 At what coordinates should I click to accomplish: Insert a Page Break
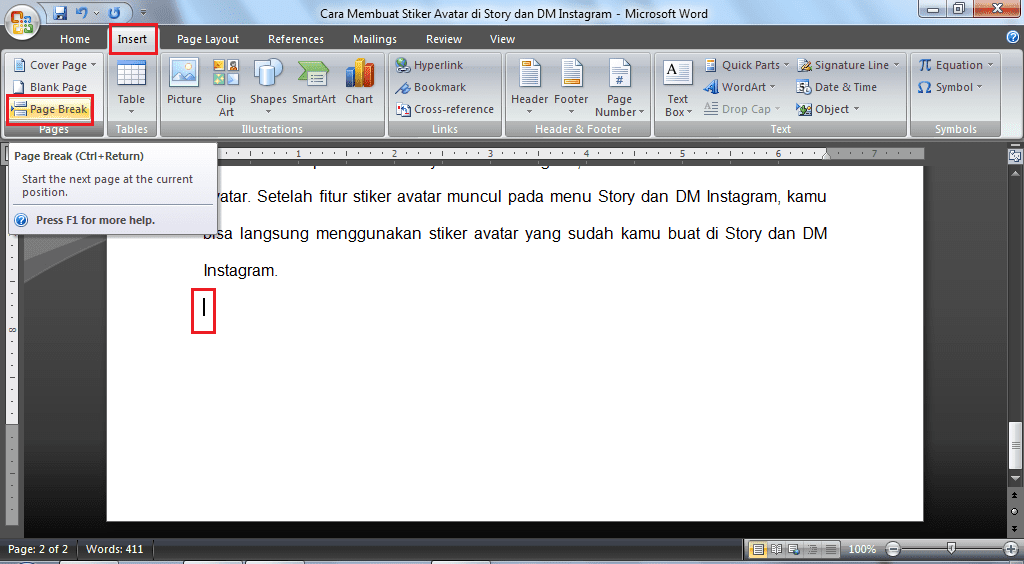coord(50,109)
